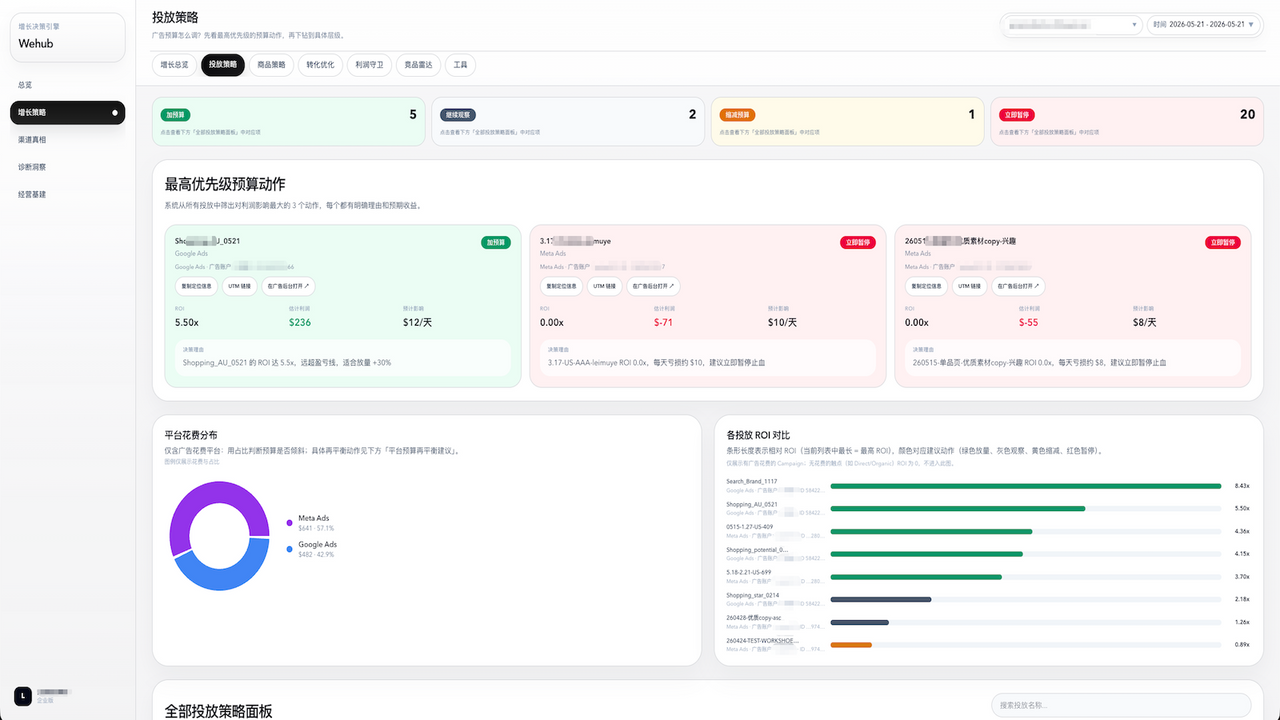Click 复制定位信息 on the first card
1280x720 pixels.
[x=196, y=286]
